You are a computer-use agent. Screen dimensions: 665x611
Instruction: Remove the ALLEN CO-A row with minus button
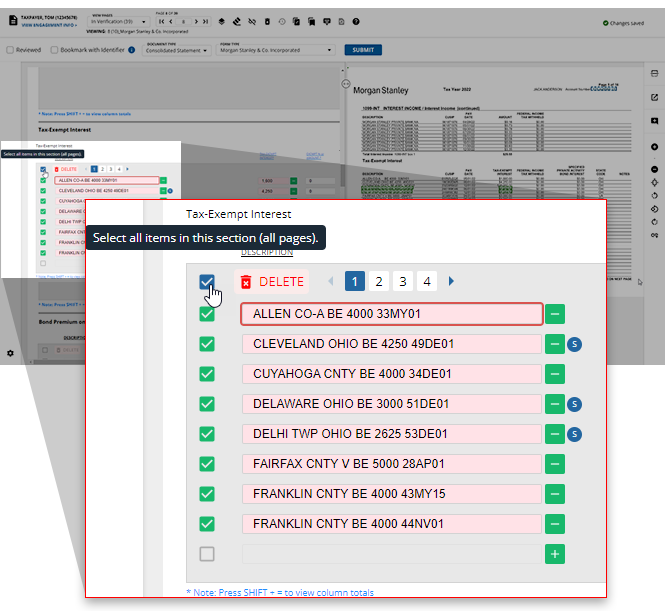[555, 314]
